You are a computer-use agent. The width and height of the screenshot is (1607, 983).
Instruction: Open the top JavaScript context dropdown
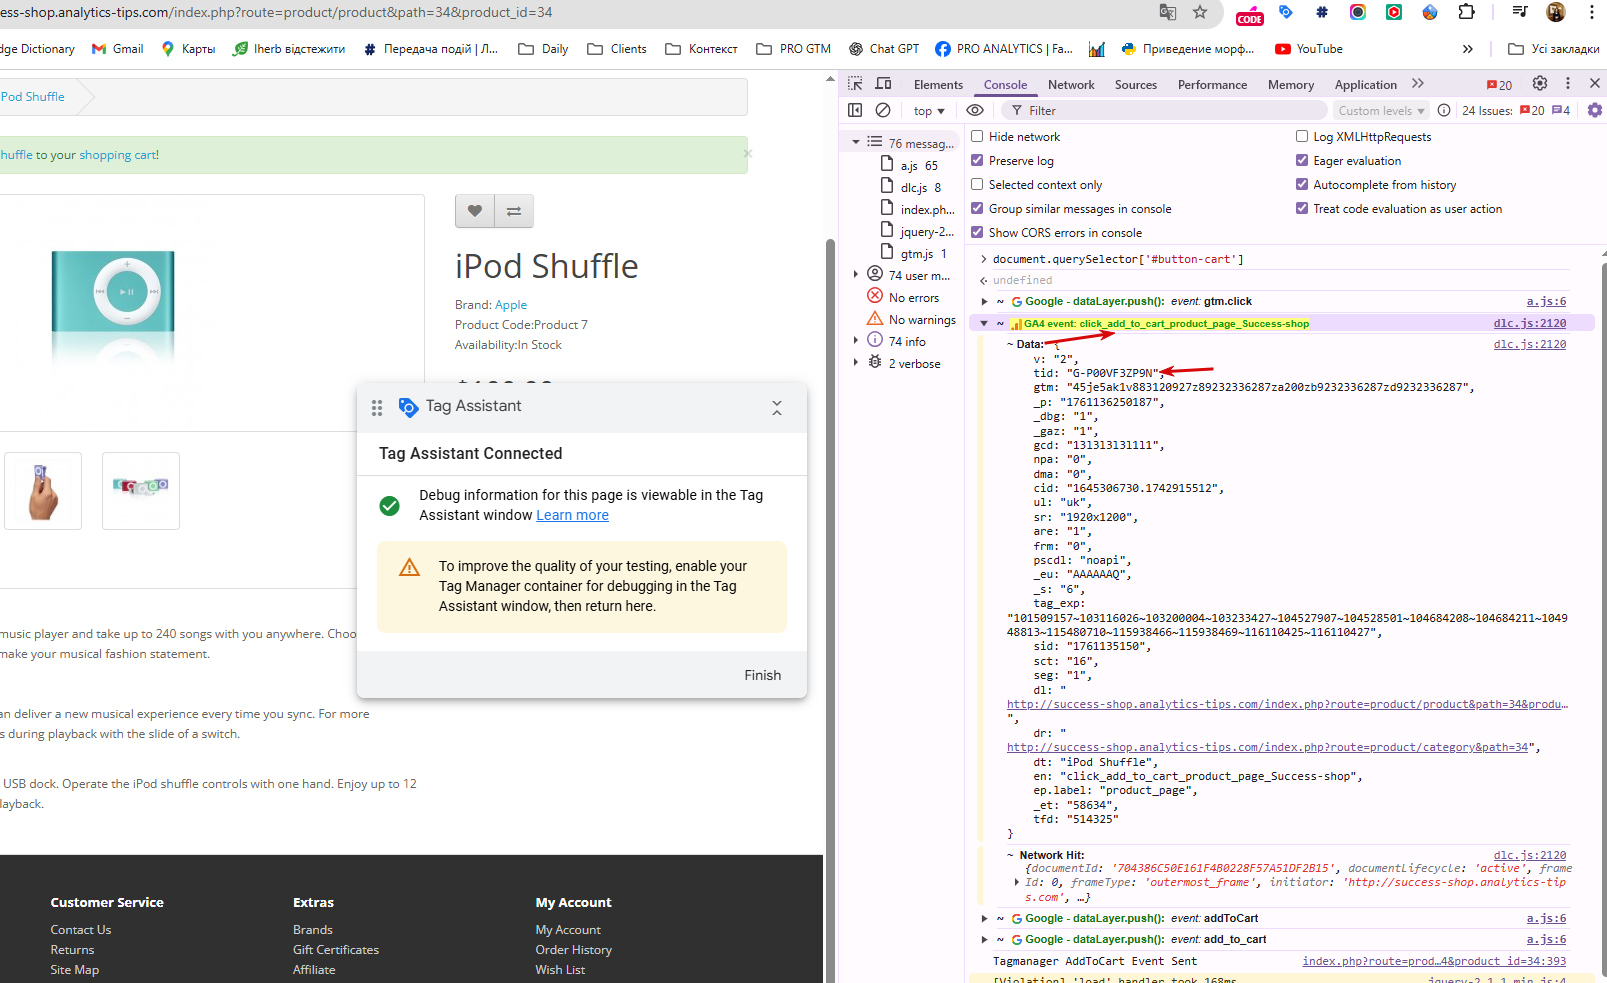[929, 111]
